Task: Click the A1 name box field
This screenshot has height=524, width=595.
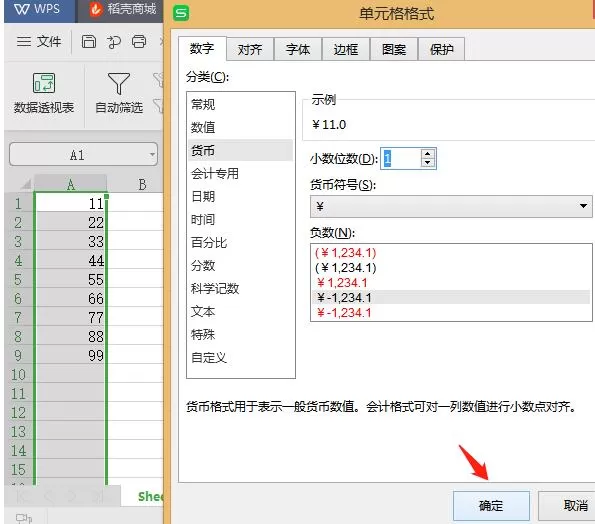Action: (x=83, y=154)
